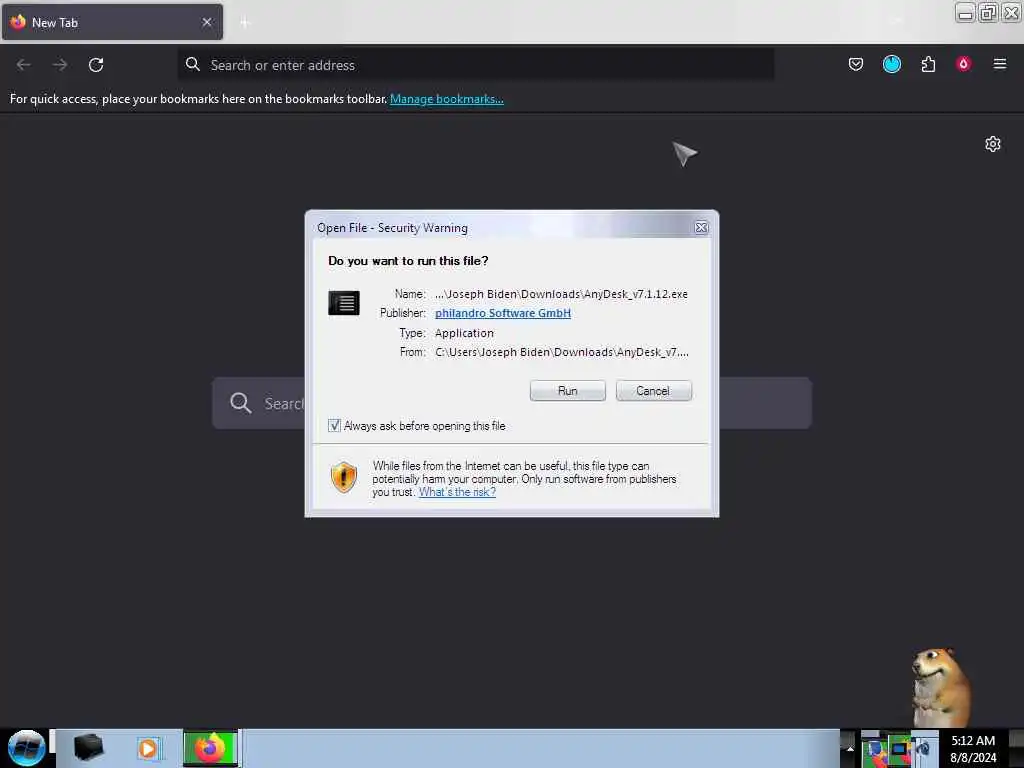
Task: Open the Extensions puzzle icon
Action: pos(928,64)
